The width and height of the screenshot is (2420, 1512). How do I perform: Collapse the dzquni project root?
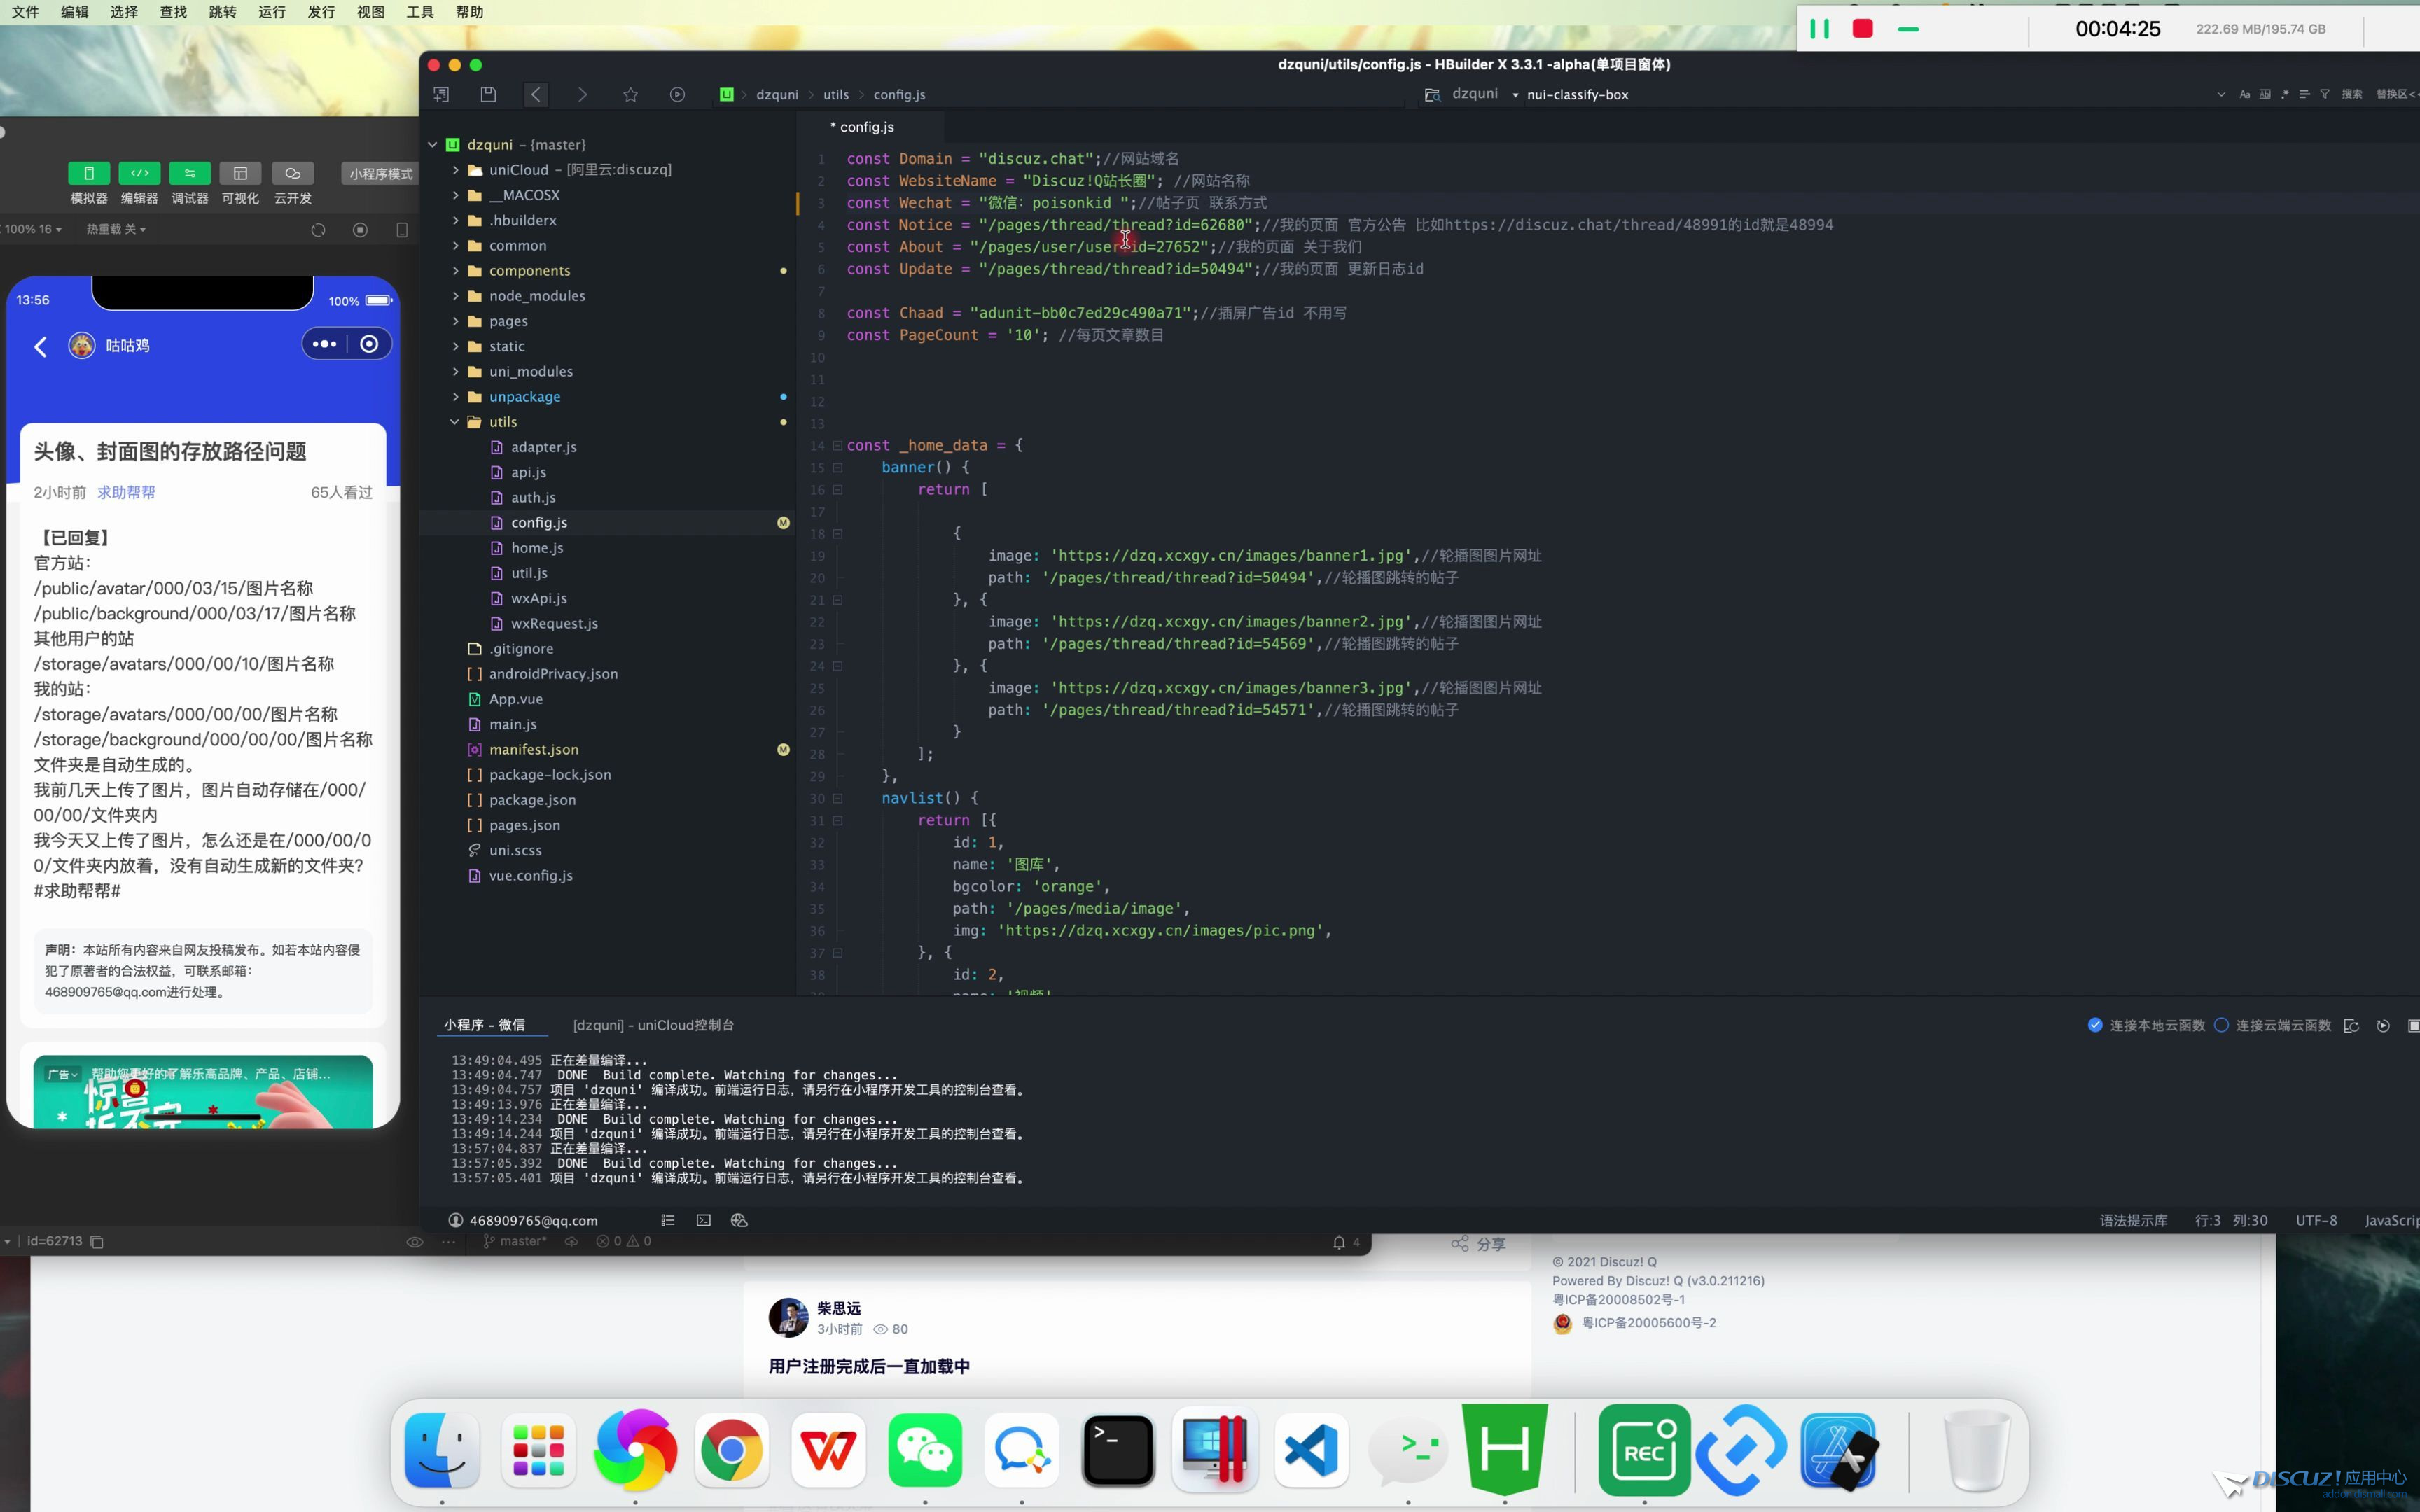[432, 145]
